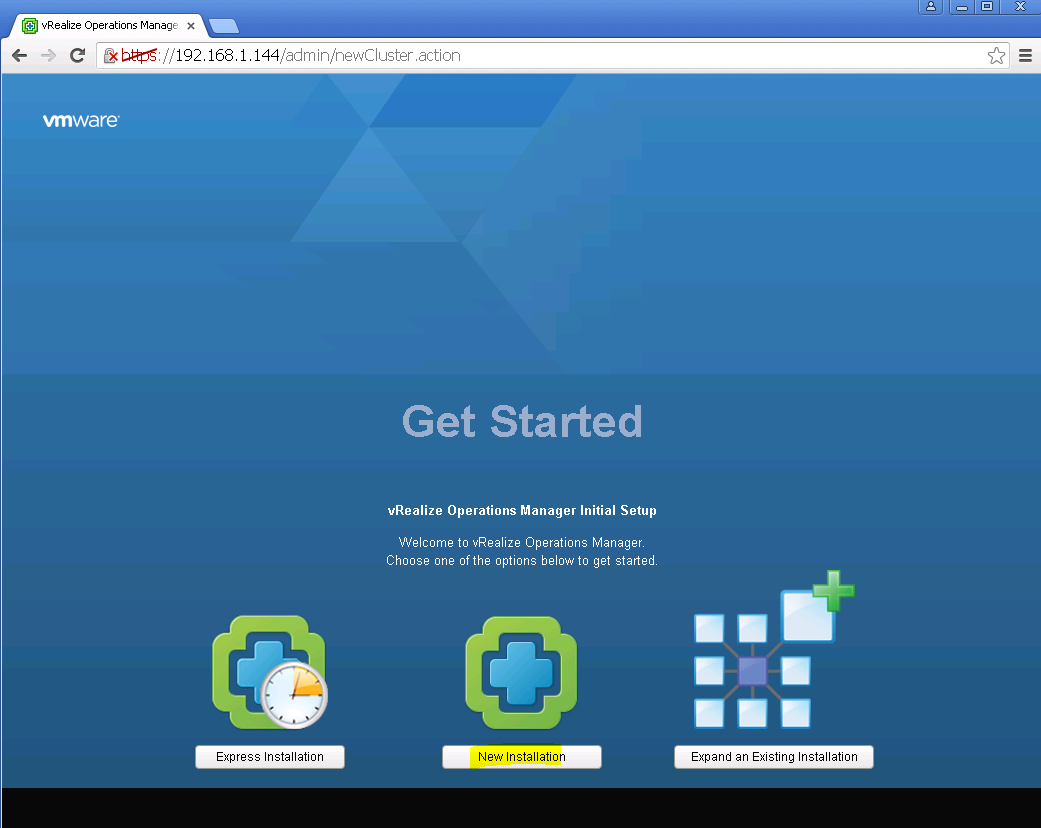Click the New Installation button

point(522,757)
